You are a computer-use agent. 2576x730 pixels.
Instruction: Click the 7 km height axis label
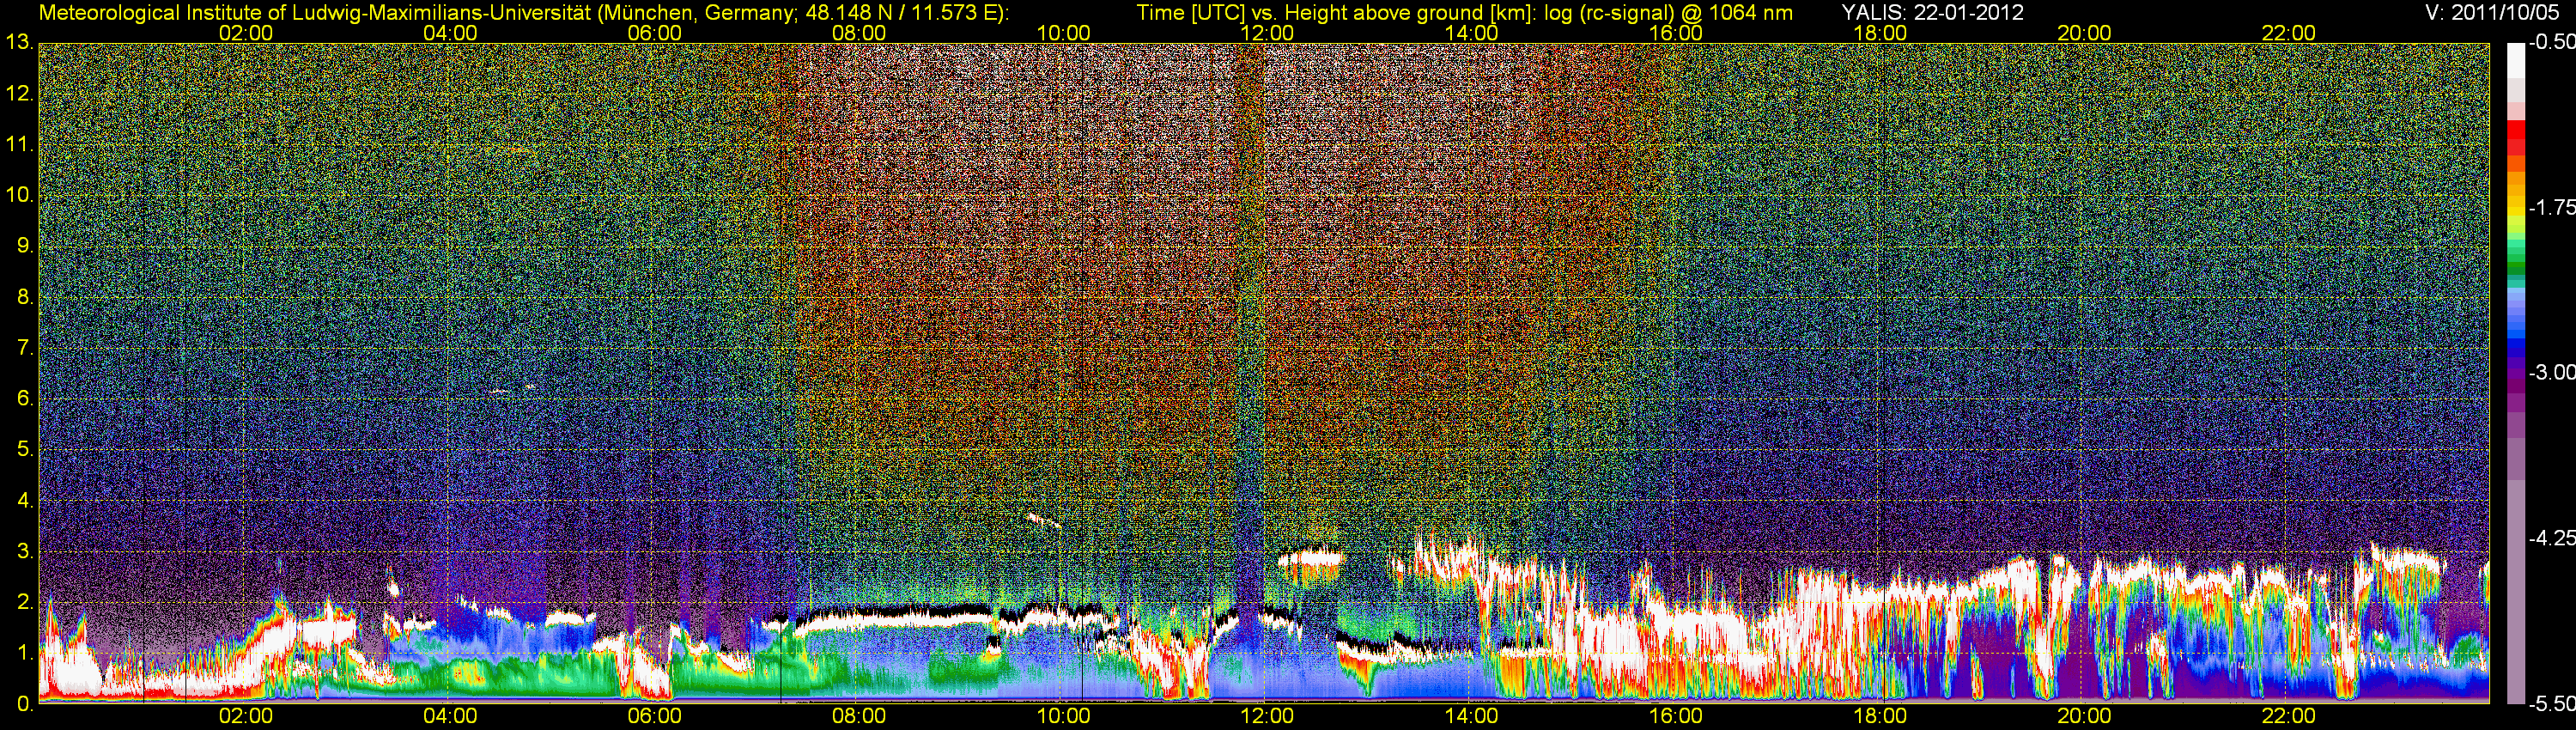tap(25, 348)
